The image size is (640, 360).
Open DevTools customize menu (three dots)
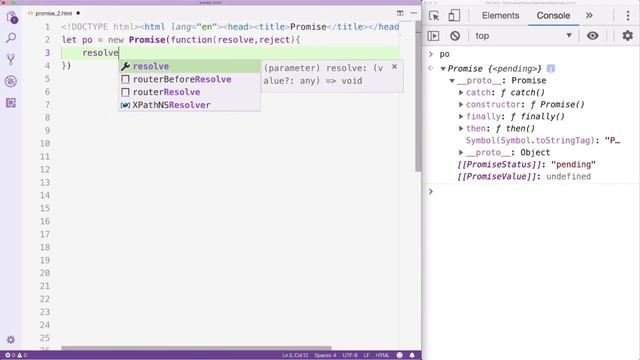tap(628, 16)
